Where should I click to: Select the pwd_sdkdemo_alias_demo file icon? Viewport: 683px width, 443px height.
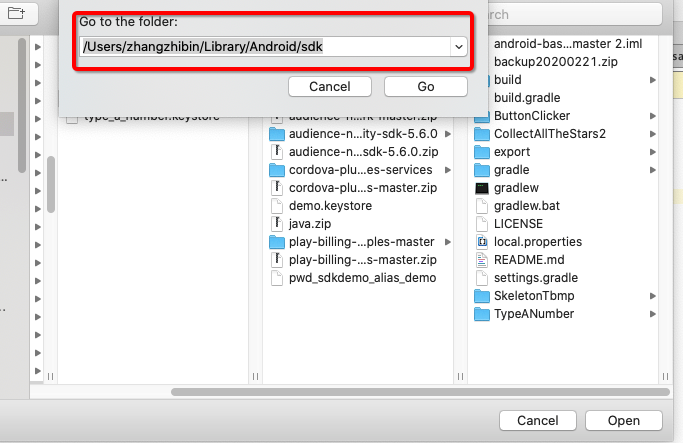pyautogui.click(x=277, y=278)
